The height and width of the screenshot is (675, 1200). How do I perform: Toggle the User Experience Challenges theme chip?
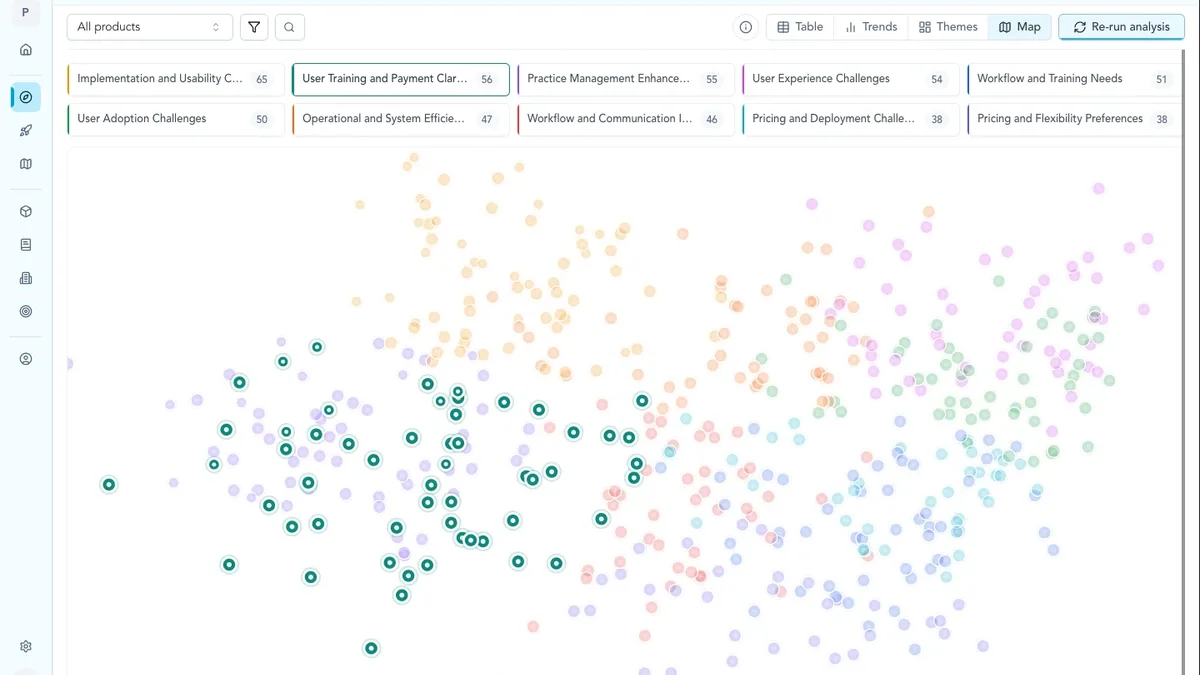(x=851, y=79)
